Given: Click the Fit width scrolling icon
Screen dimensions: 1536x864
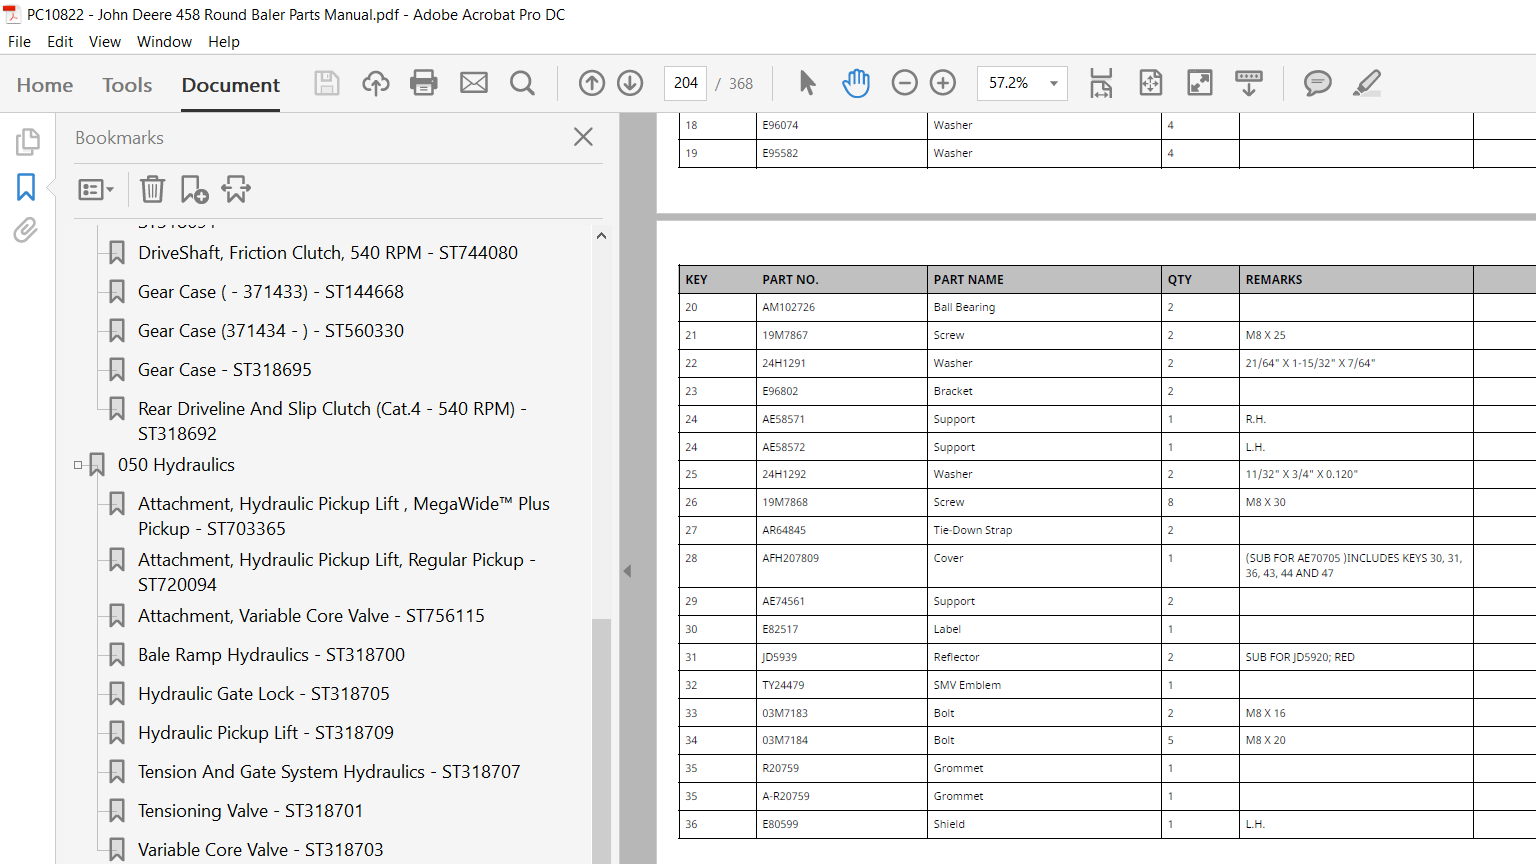Looking at the screenshot, I should pyautogui.click(x=1101, y=83).
